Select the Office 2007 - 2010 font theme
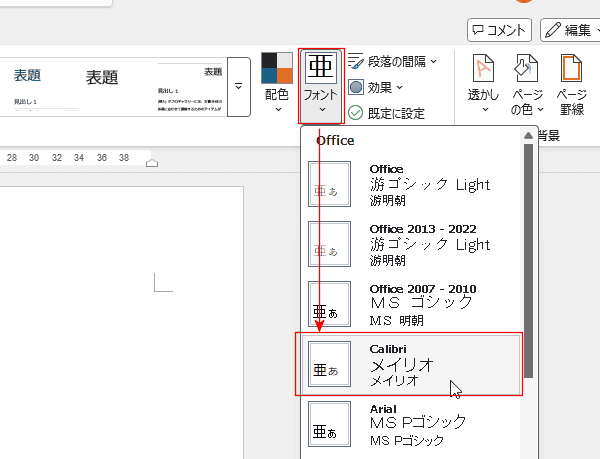This screenshot has width=600, height=459. pos(411,304)
